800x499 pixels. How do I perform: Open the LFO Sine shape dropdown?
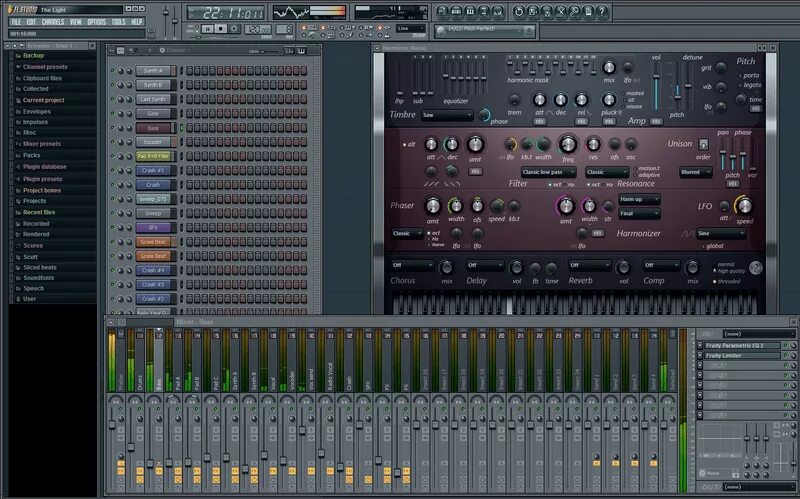tap(721, 233)
